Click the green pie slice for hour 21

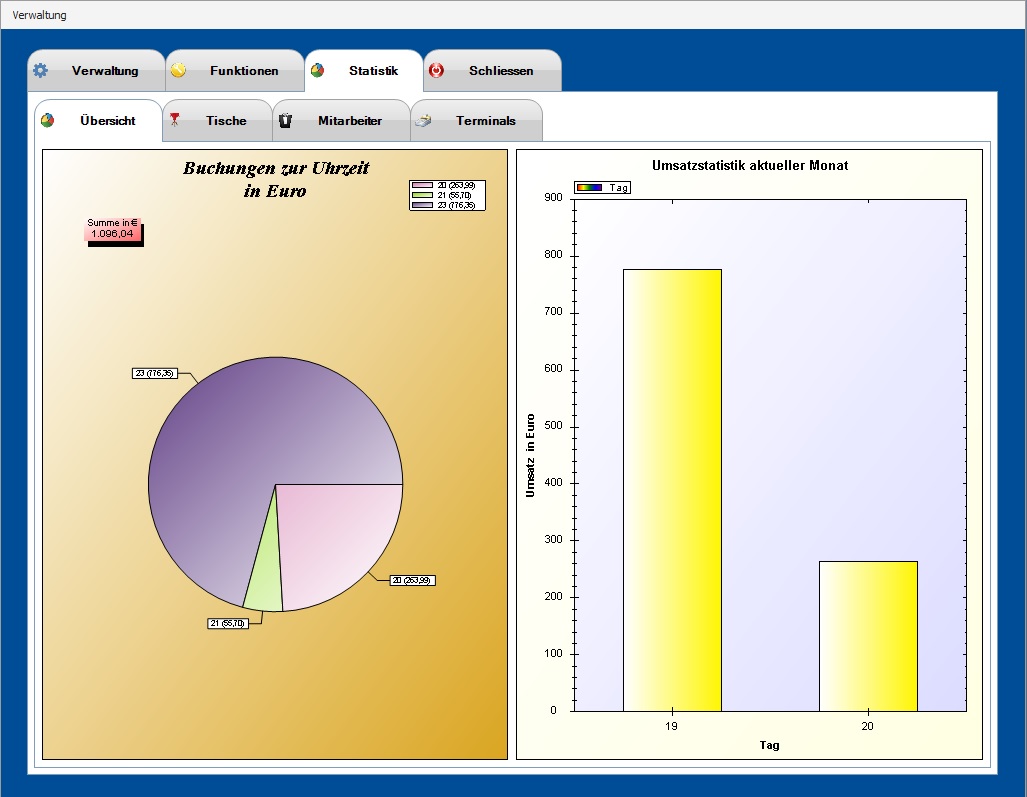(x=264, y=580)
